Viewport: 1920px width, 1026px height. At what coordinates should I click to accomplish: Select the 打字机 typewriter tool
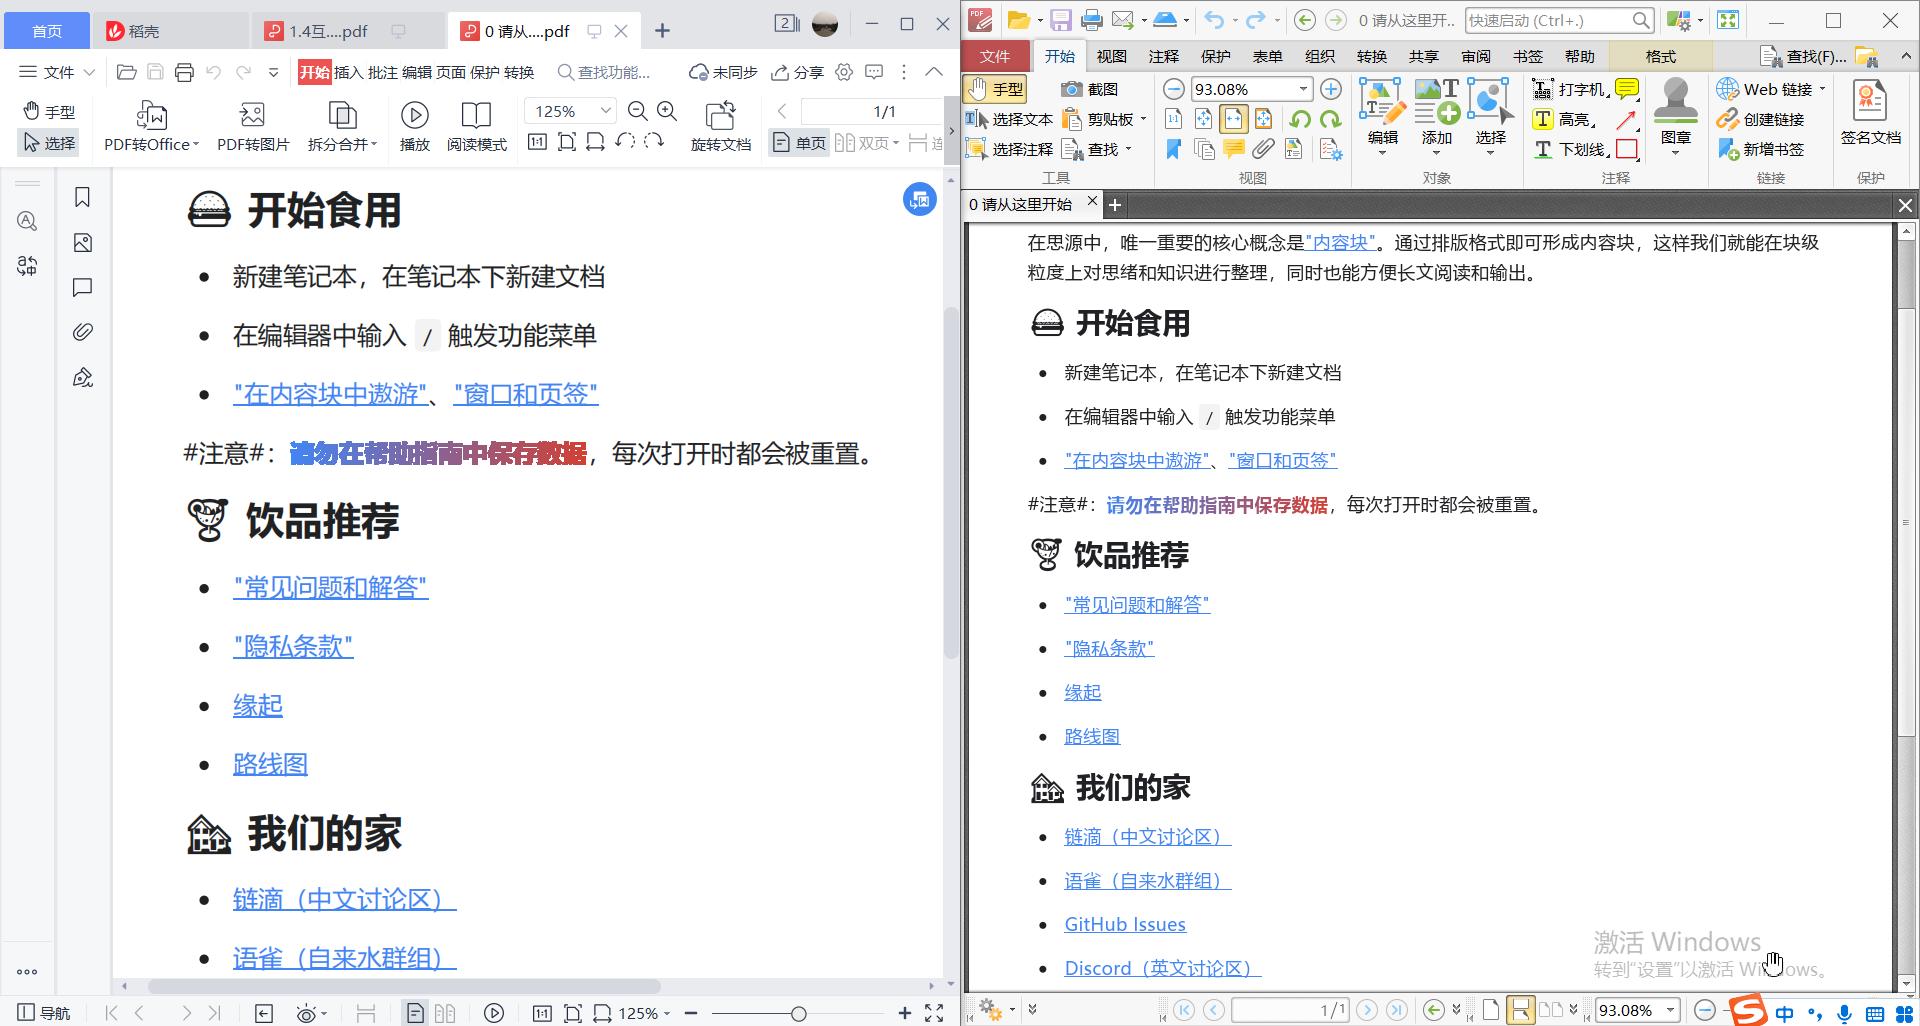1571,89
